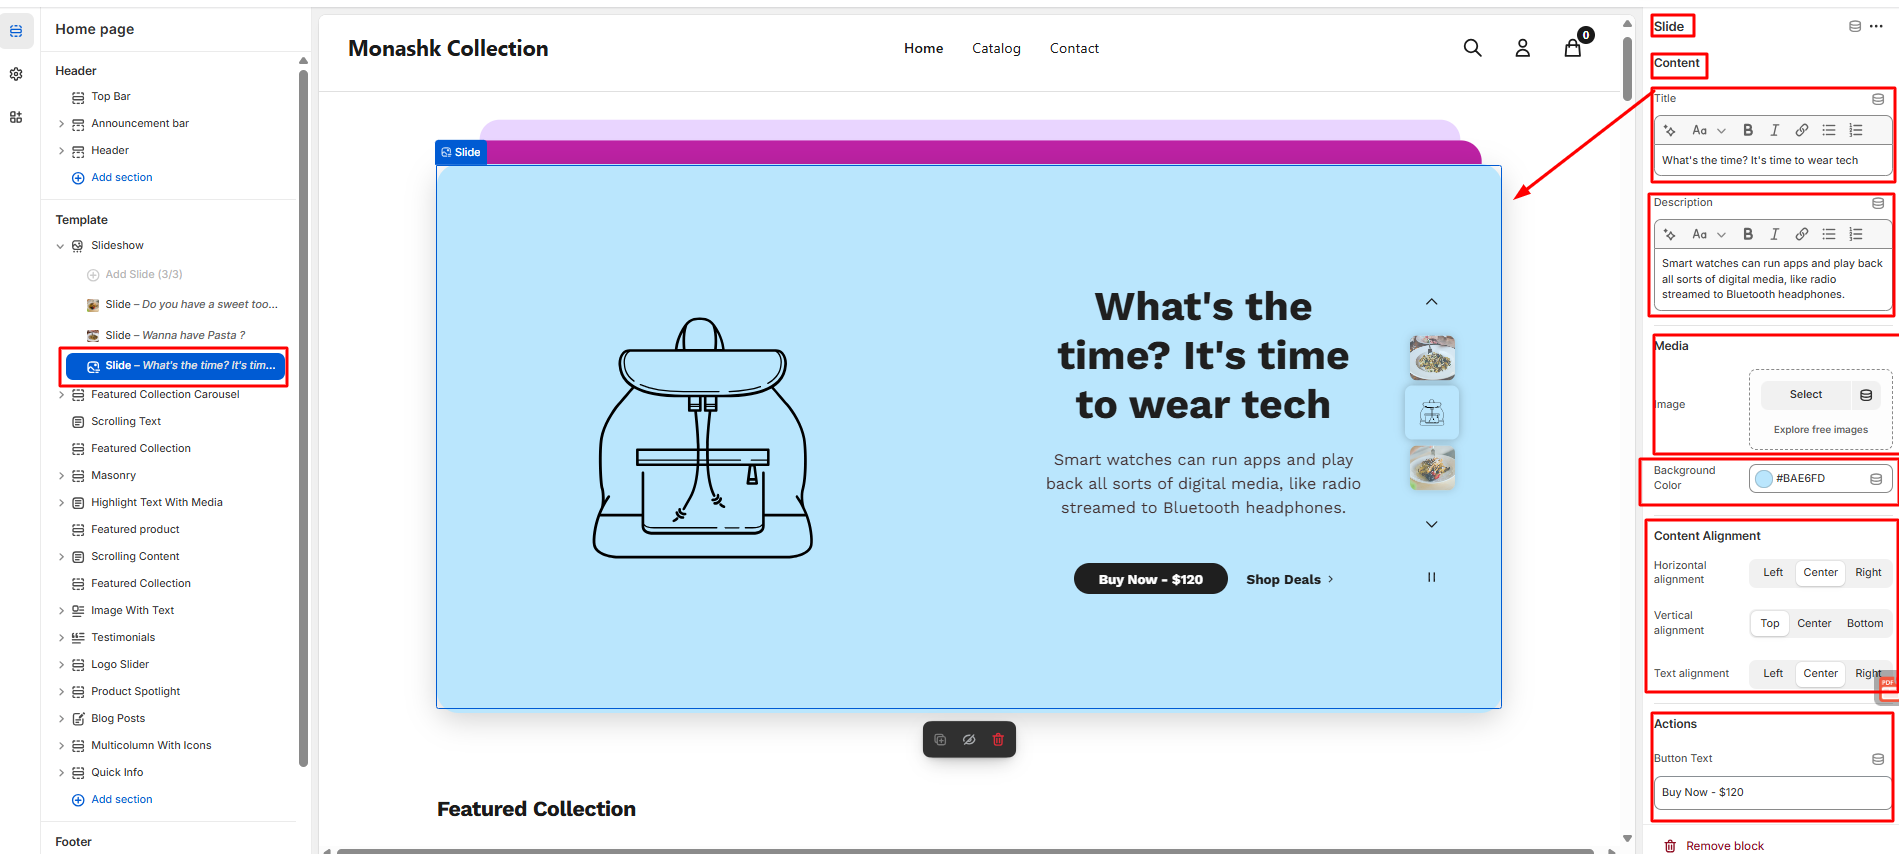The image size is (1899, 854).
Task: Click the Buy Now - $120 button
Action: (1150, 579)
